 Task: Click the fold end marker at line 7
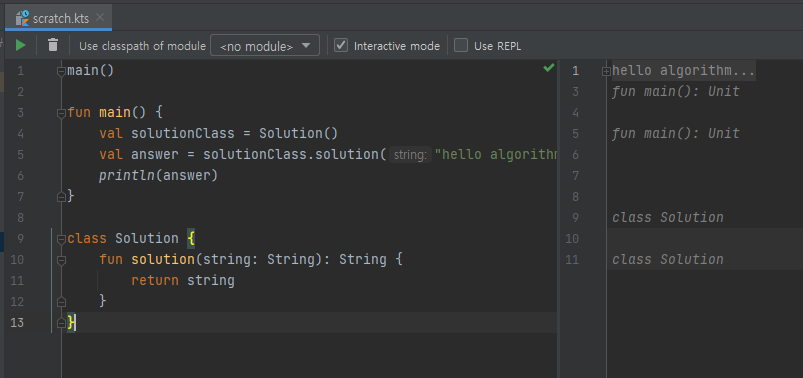click(x=61, y=196)
